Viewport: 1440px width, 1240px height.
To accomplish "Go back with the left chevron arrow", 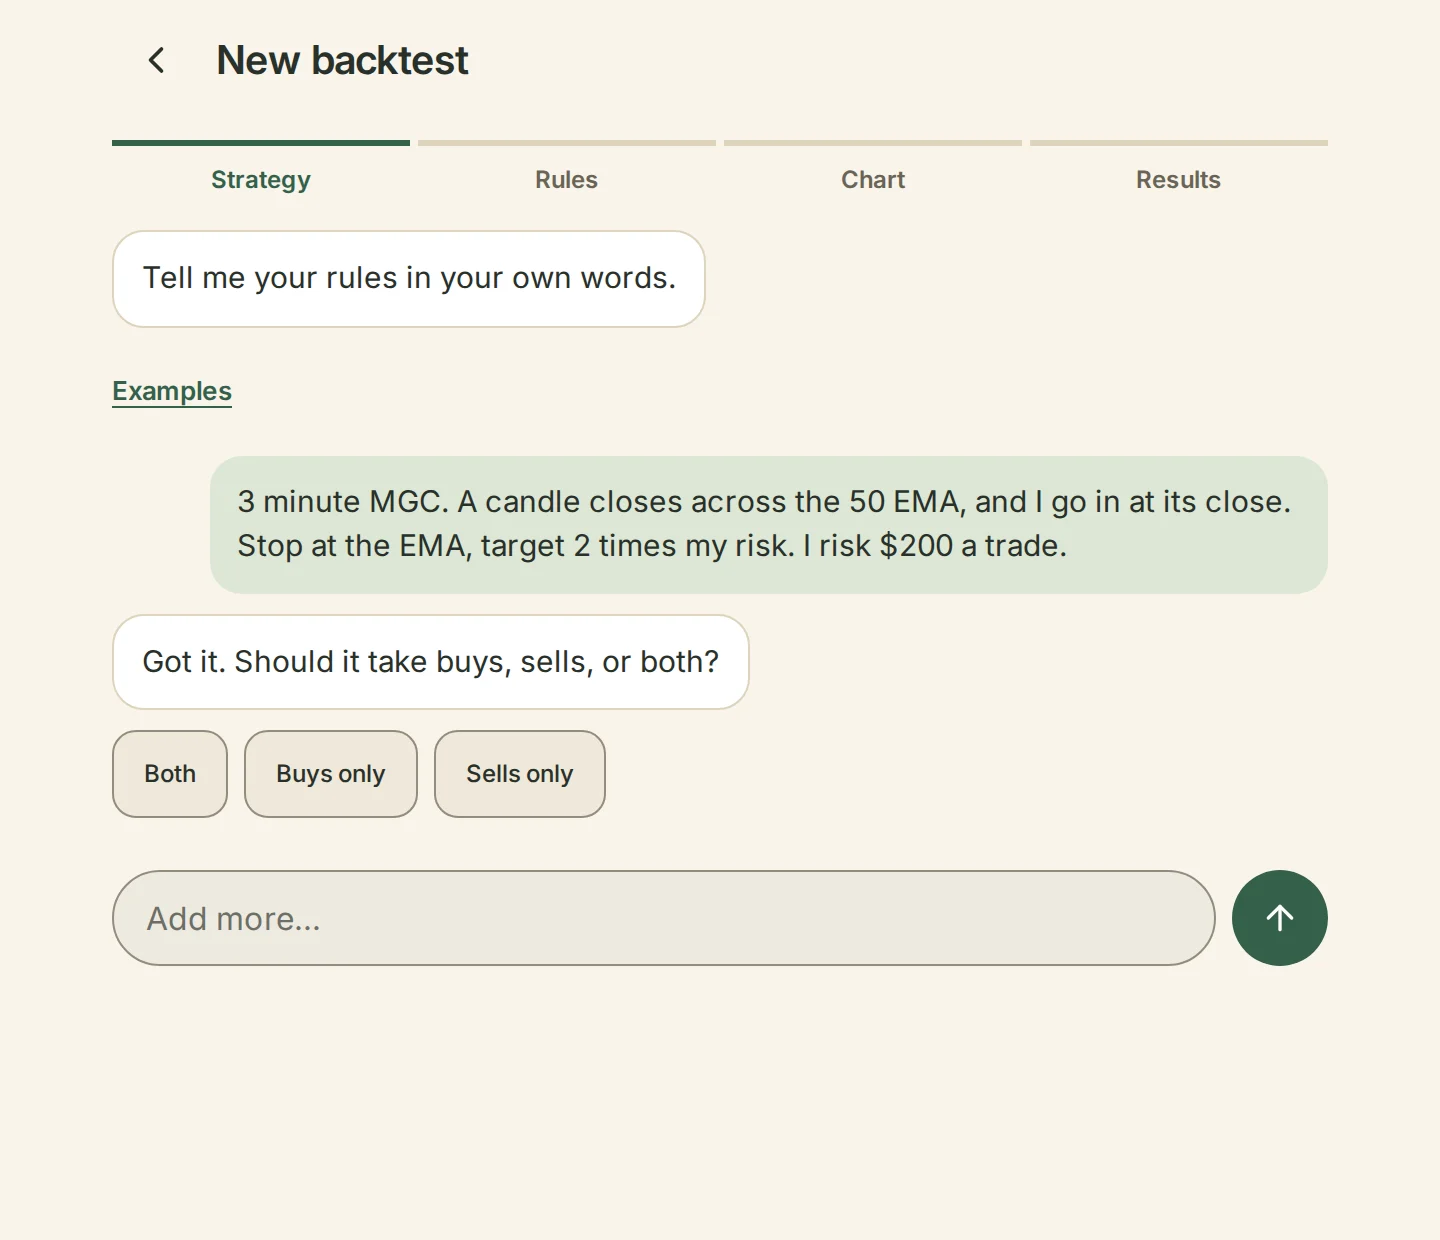I will [157, 60].
